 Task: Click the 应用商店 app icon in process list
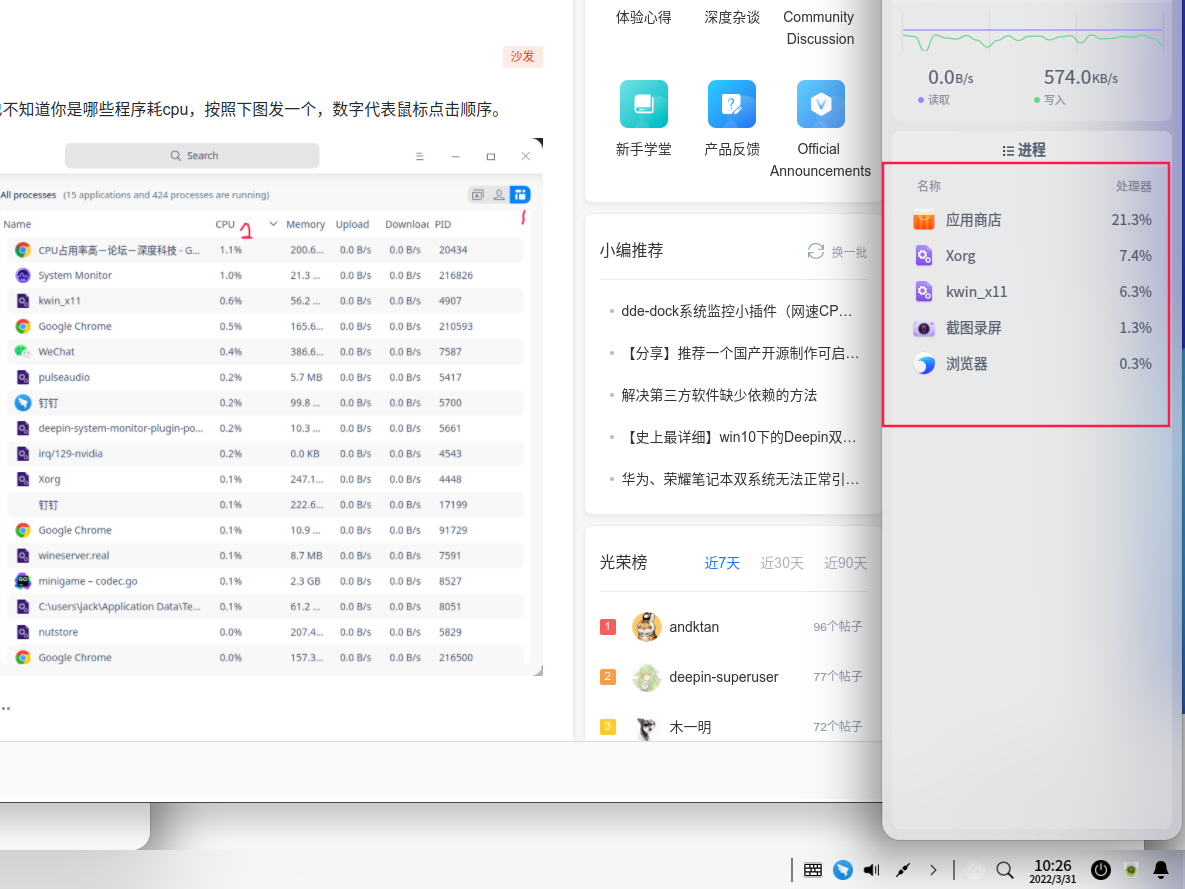point(924,220)
